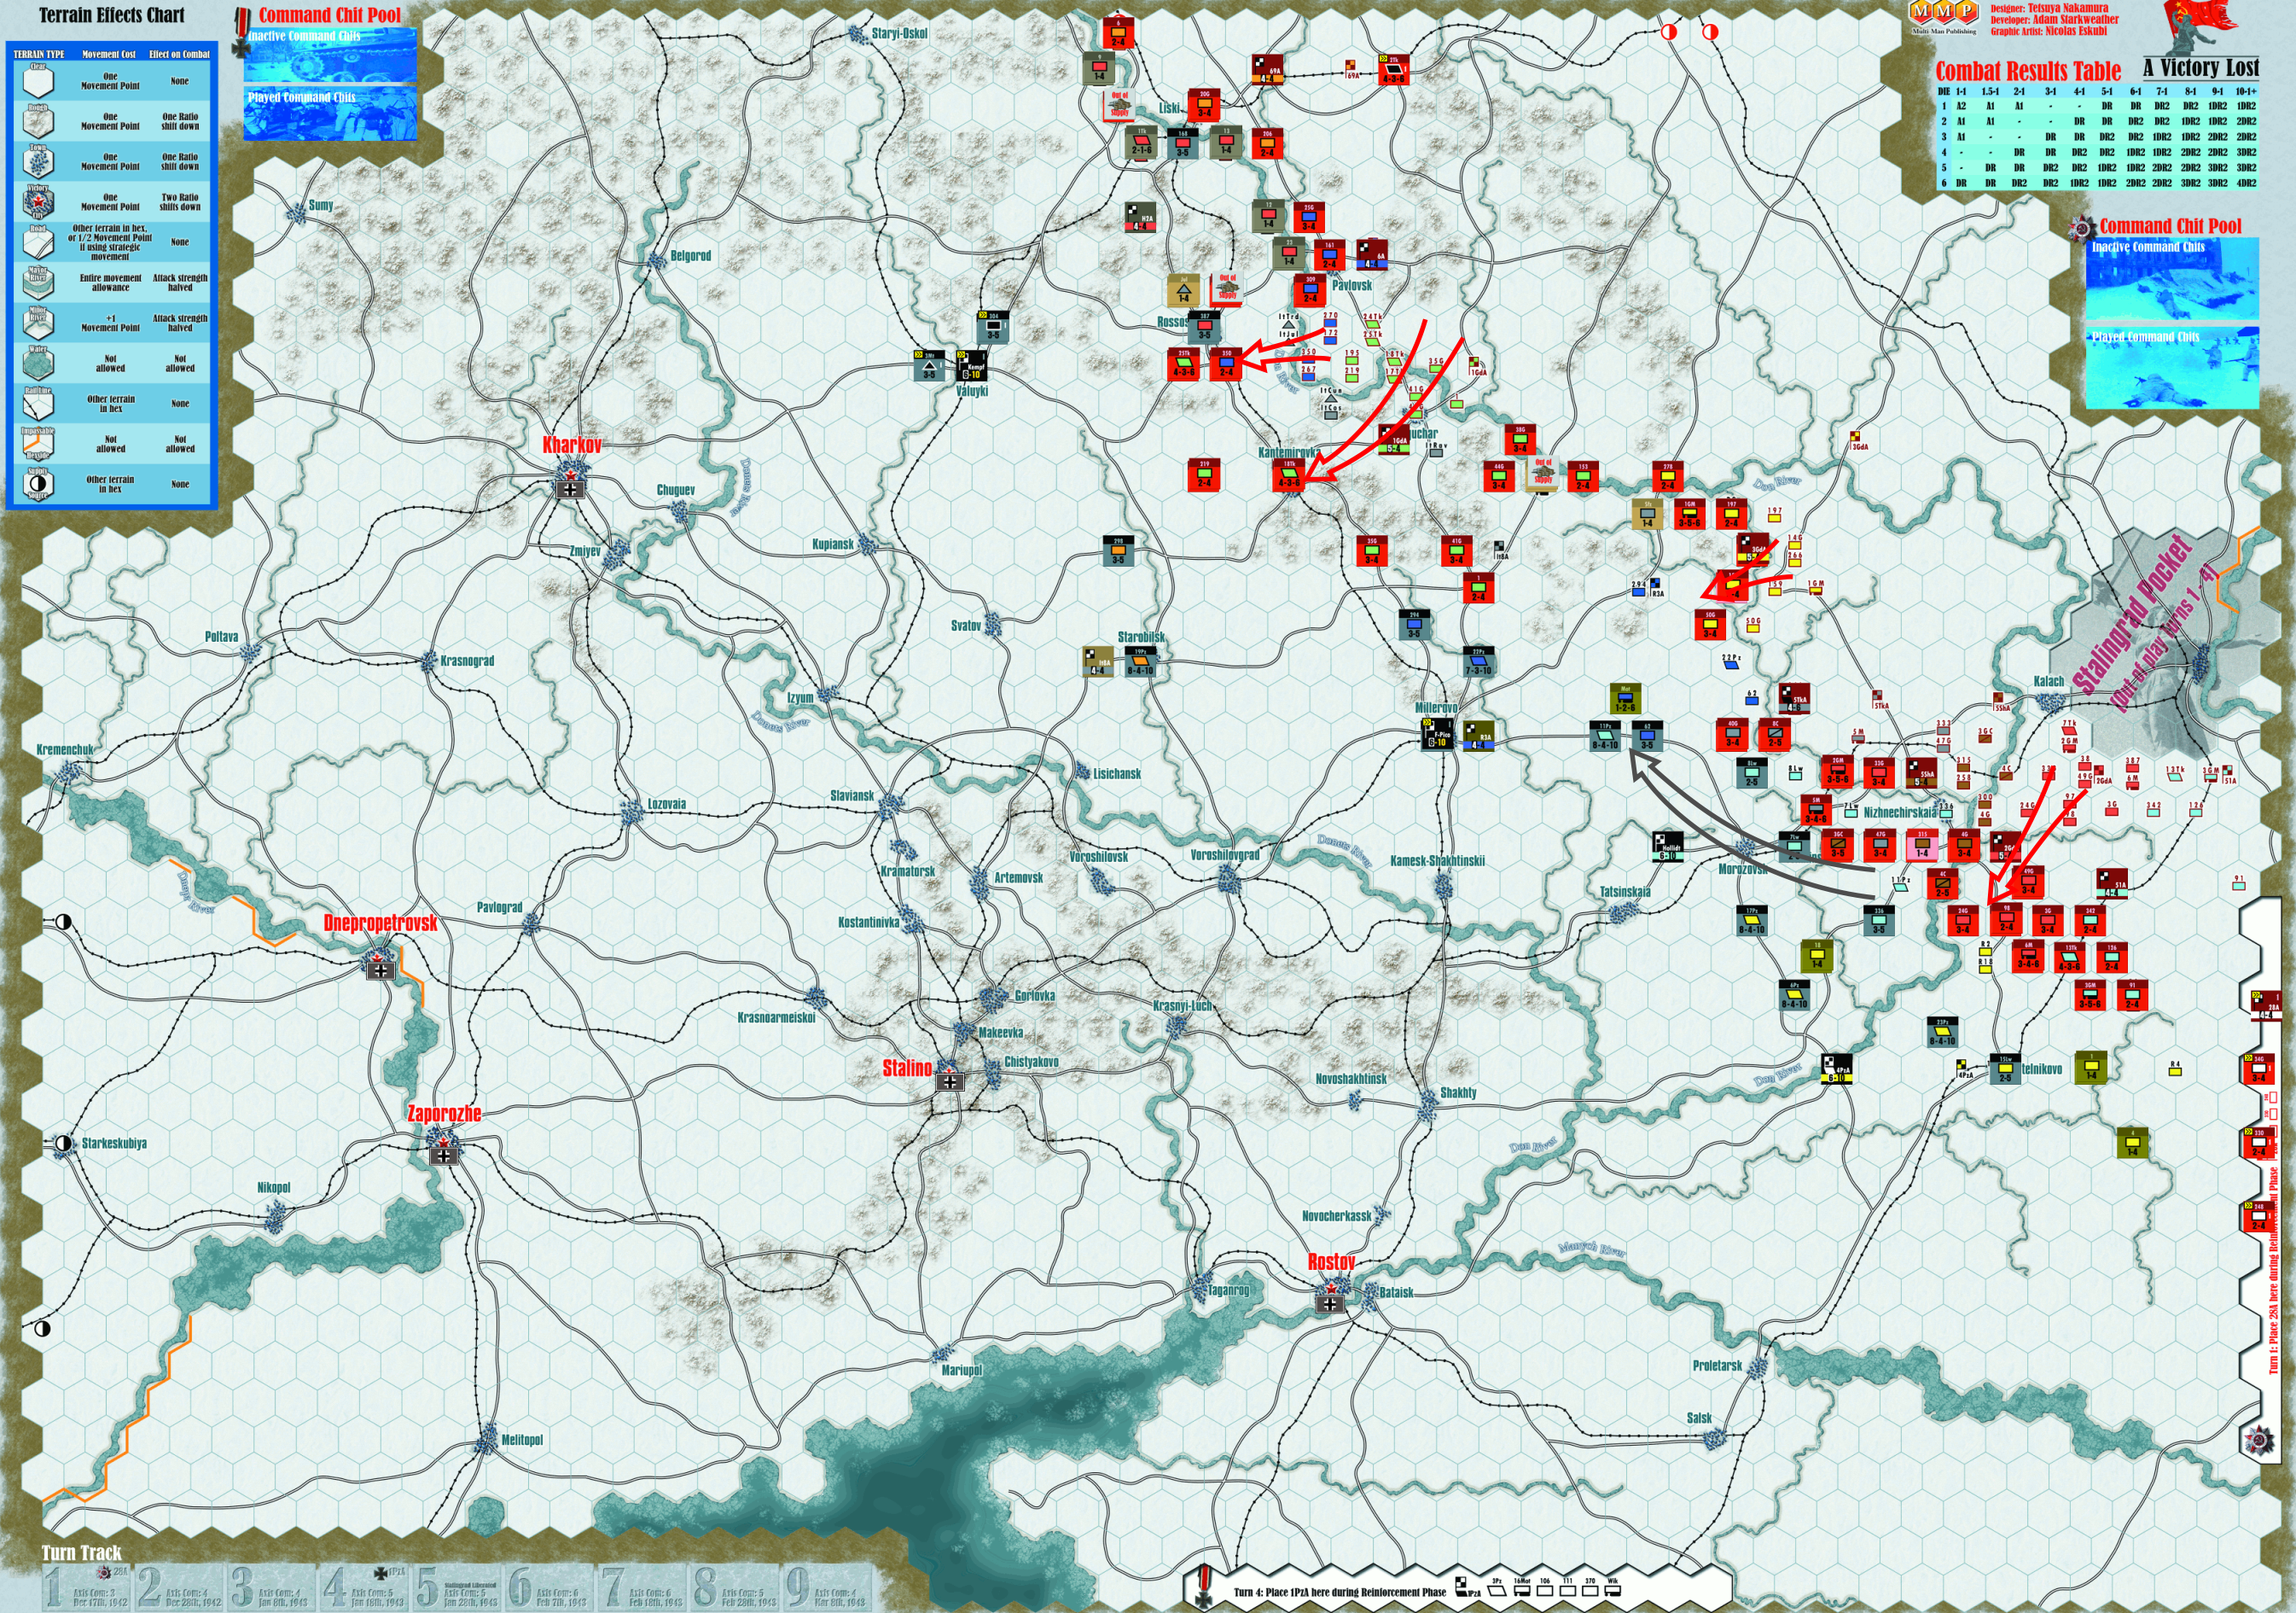Click the Terrain Effects Chart title
The width and height of the screenshot is (2296, 1613).
(x=112, y=15)
